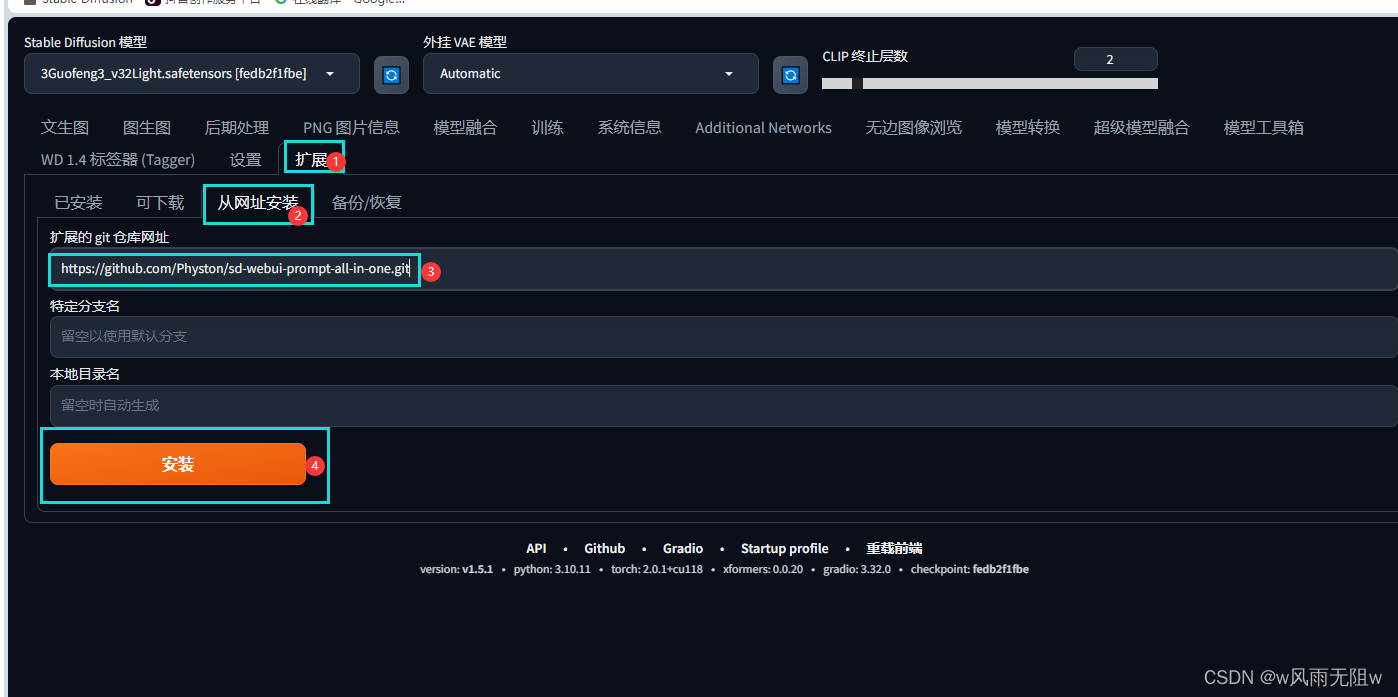This screenshot has width=1398, height=697.
Task: Refresh the external VAE model list
Action: click(x=790, y=75)
